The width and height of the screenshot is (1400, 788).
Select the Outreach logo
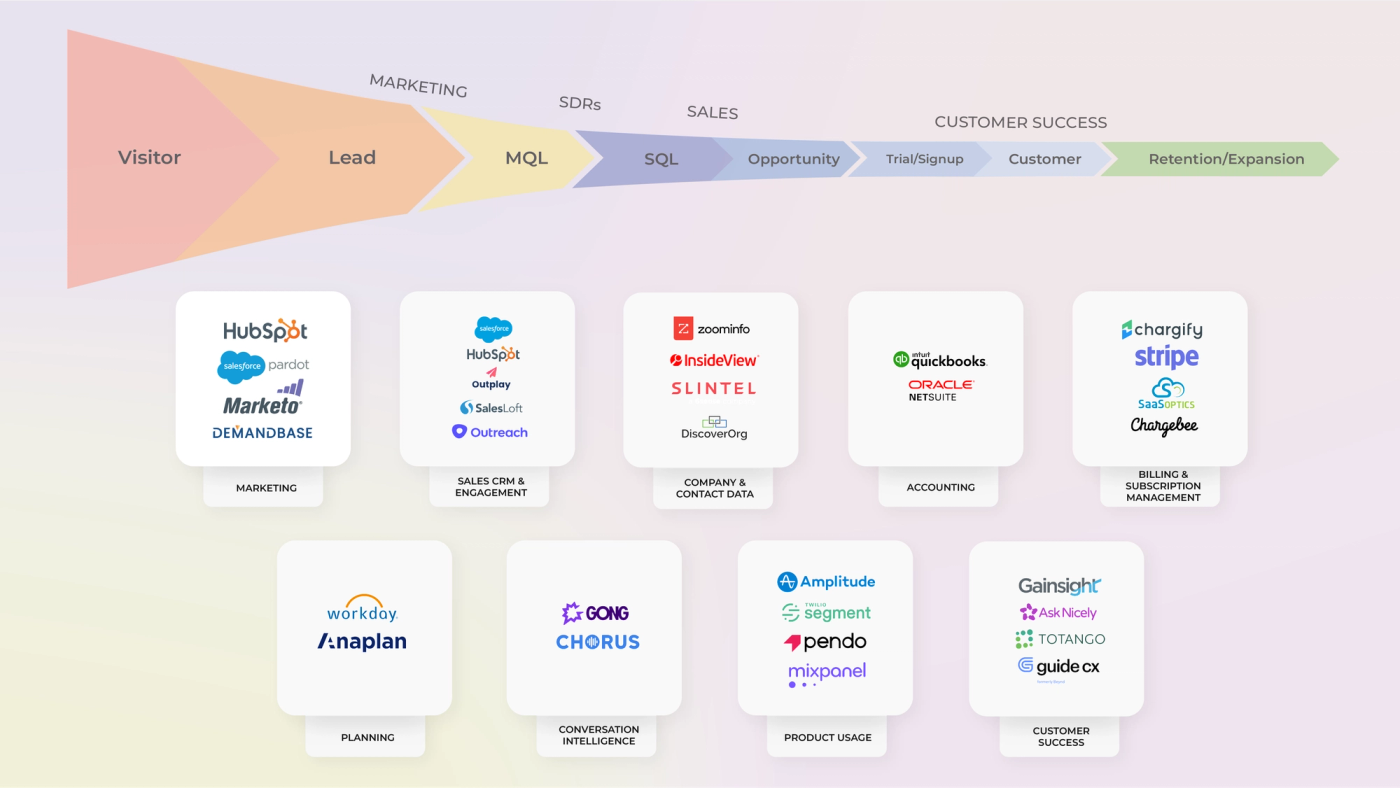[489, 432]
